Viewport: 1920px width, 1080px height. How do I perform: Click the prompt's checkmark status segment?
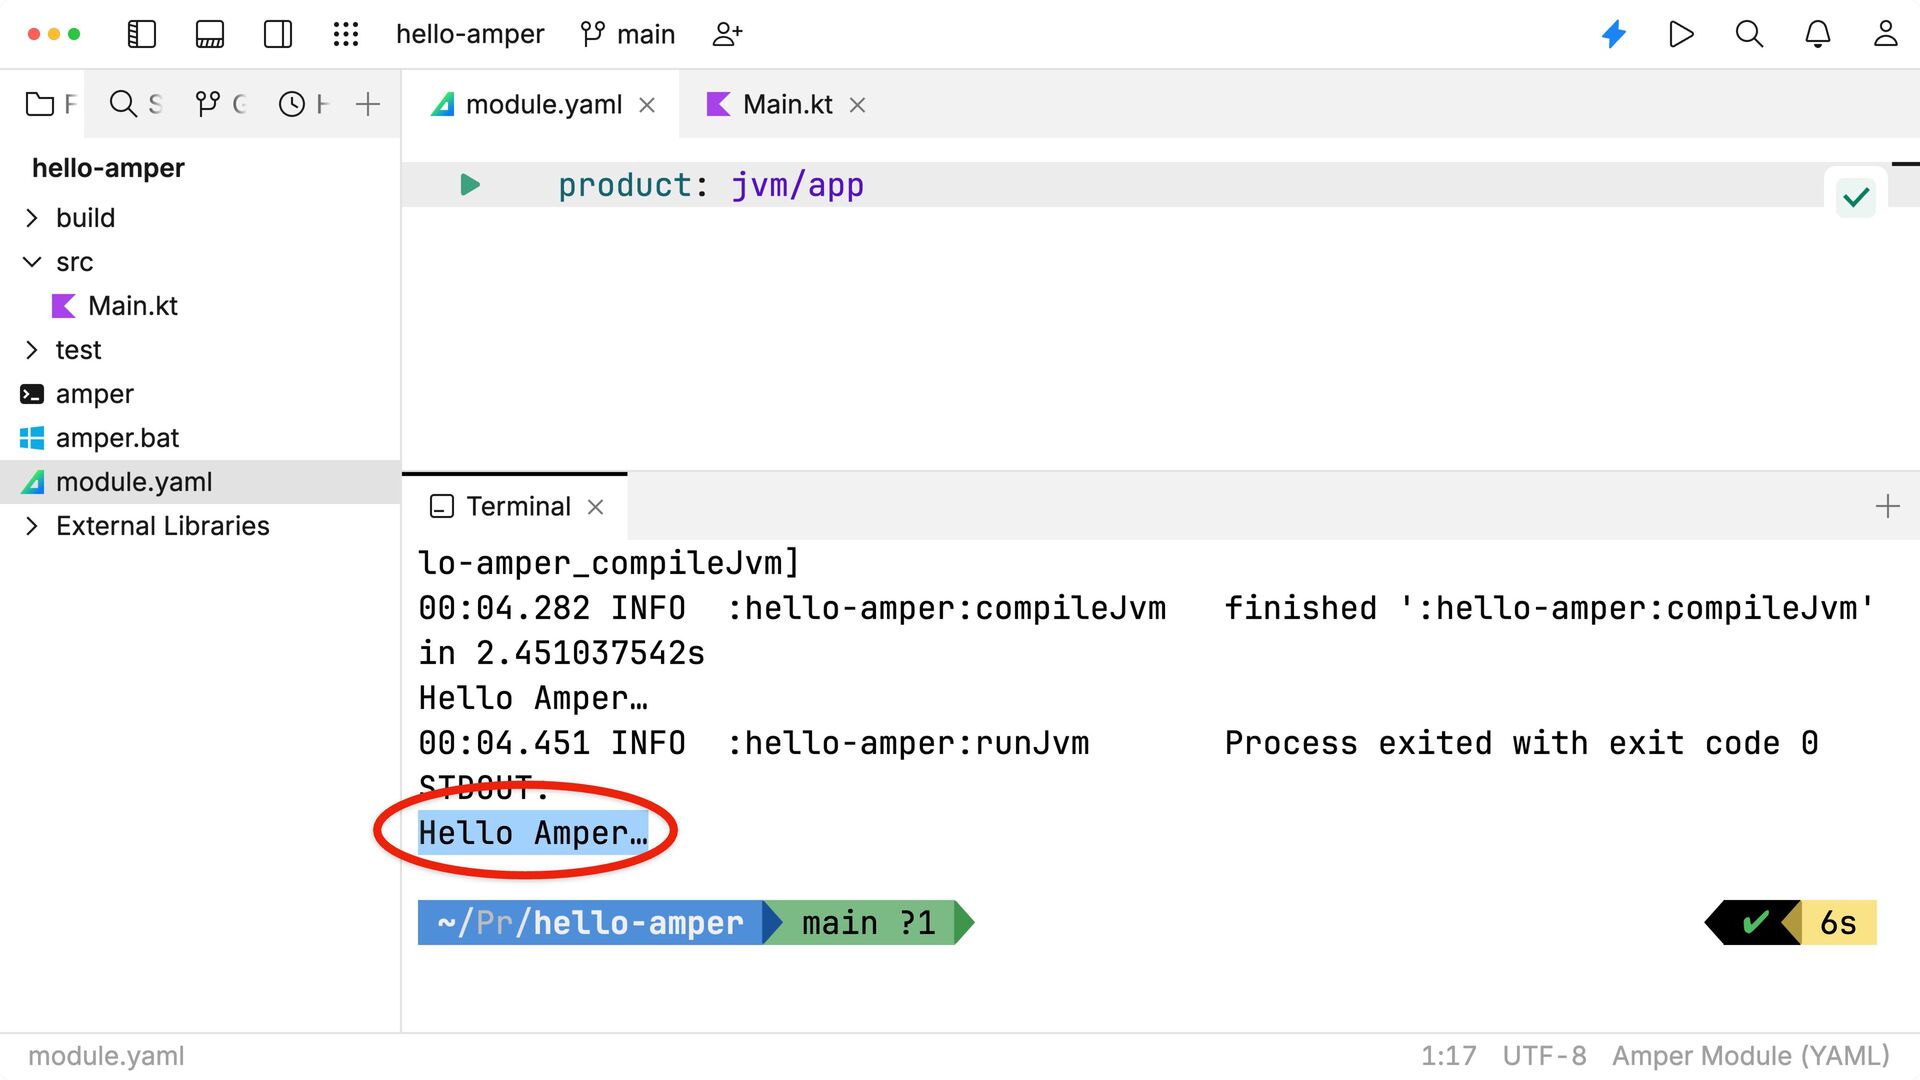point(1756,922)
